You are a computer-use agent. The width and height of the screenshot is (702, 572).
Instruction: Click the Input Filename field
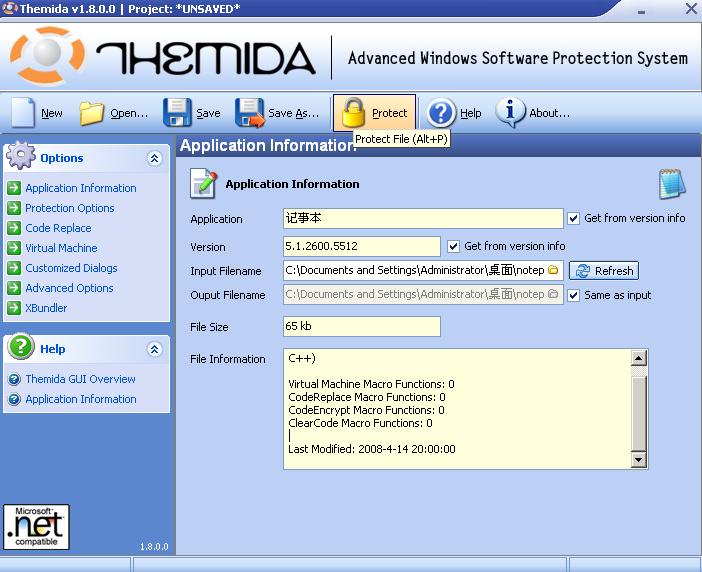(423, 270)
